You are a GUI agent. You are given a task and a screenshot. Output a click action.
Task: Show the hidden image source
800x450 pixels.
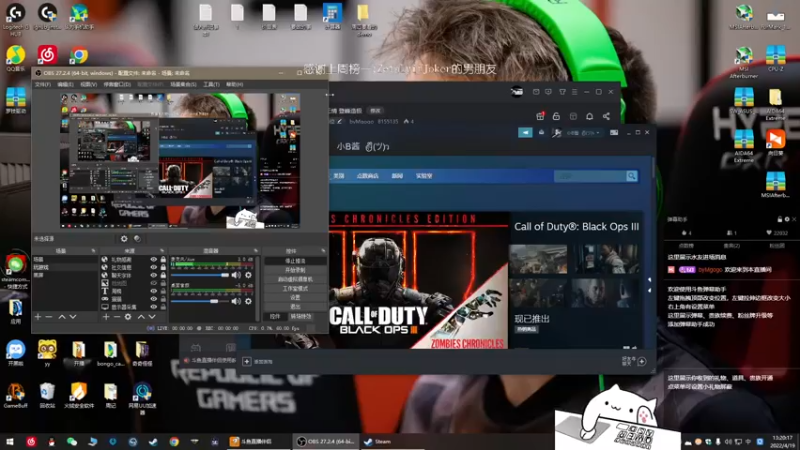click(154, 283)
